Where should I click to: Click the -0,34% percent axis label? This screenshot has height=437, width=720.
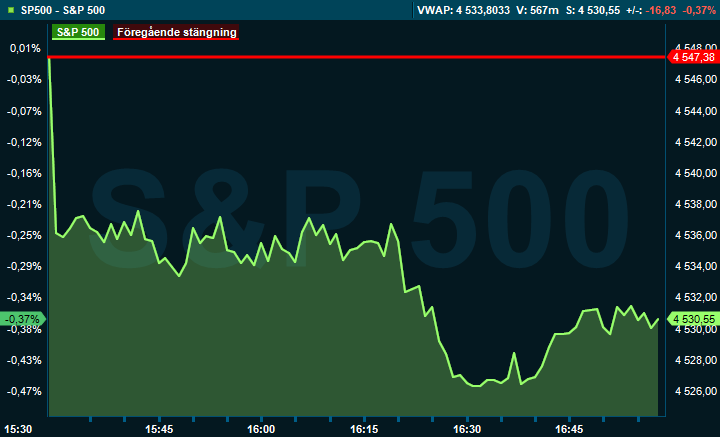click(24, 297)
